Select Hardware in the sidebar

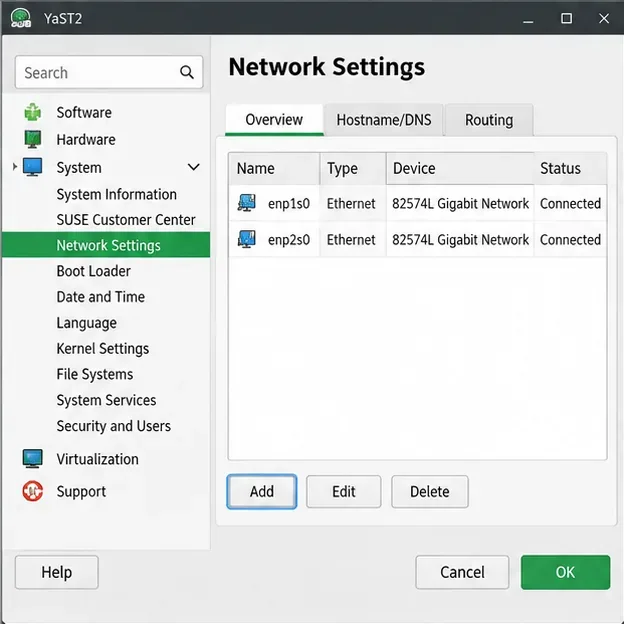(86, 140)
